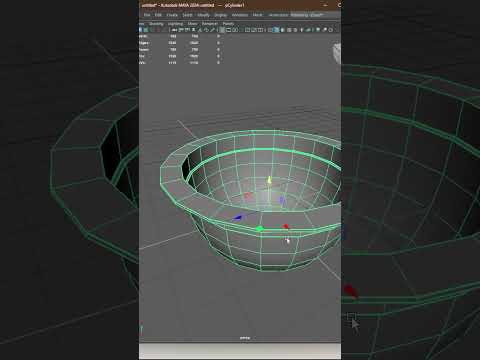
Task: Click the view cube in viewport corner
Action: click(337, 53)
